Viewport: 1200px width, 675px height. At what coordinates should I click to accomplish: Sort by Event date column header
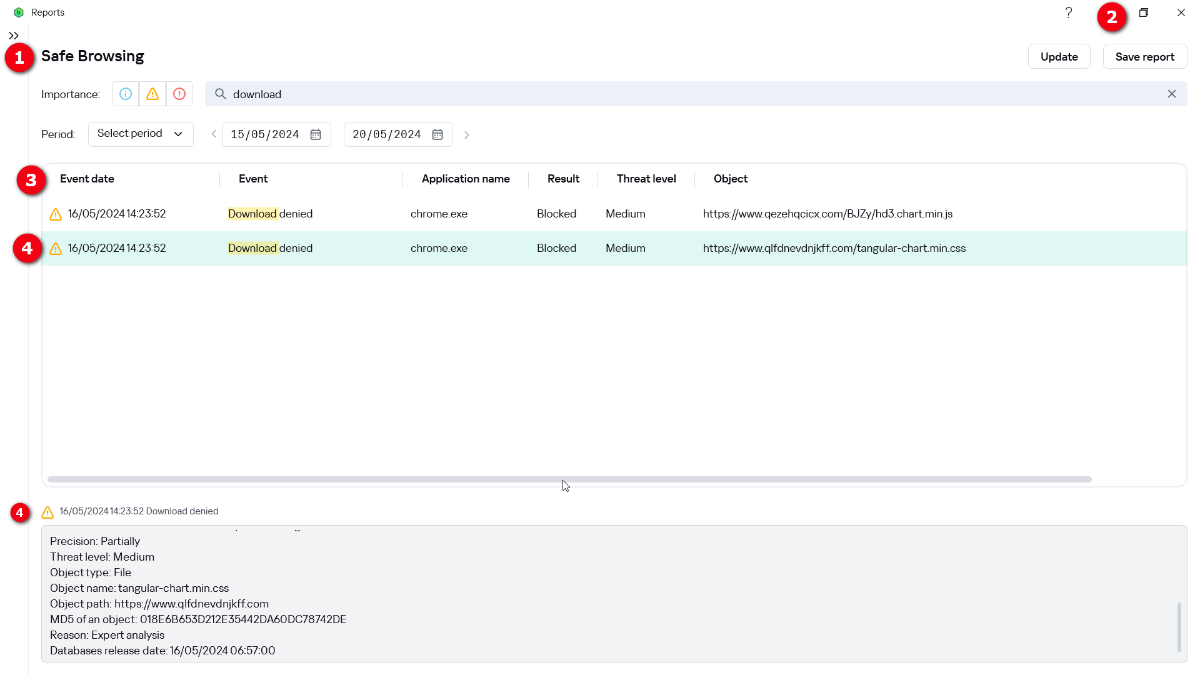(87, 179)
